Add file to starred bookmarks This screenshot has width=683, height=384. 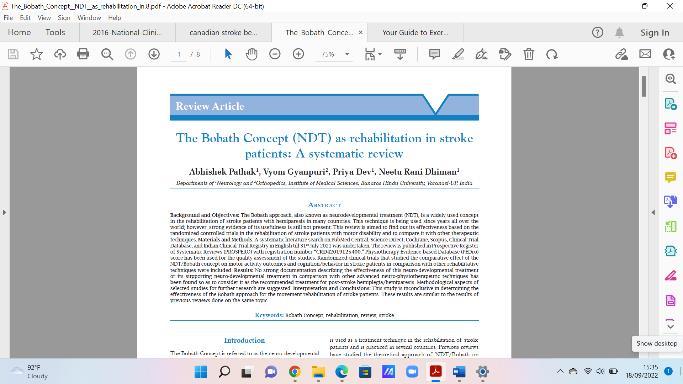[x=37, y=54]
